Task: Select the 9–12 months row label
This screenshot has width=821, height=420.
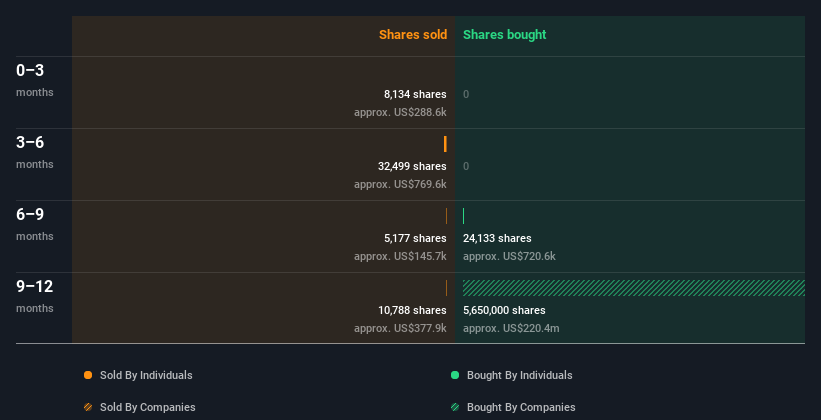Action: [35, 287]
